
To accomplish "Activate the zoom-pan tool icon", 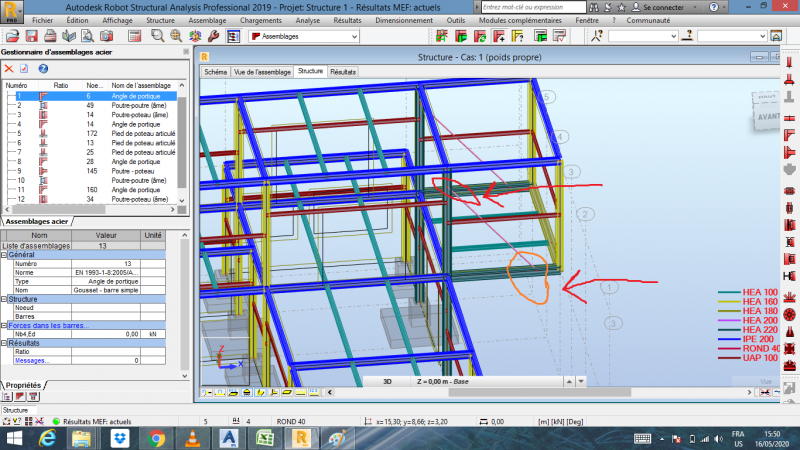I will [176, 36].
